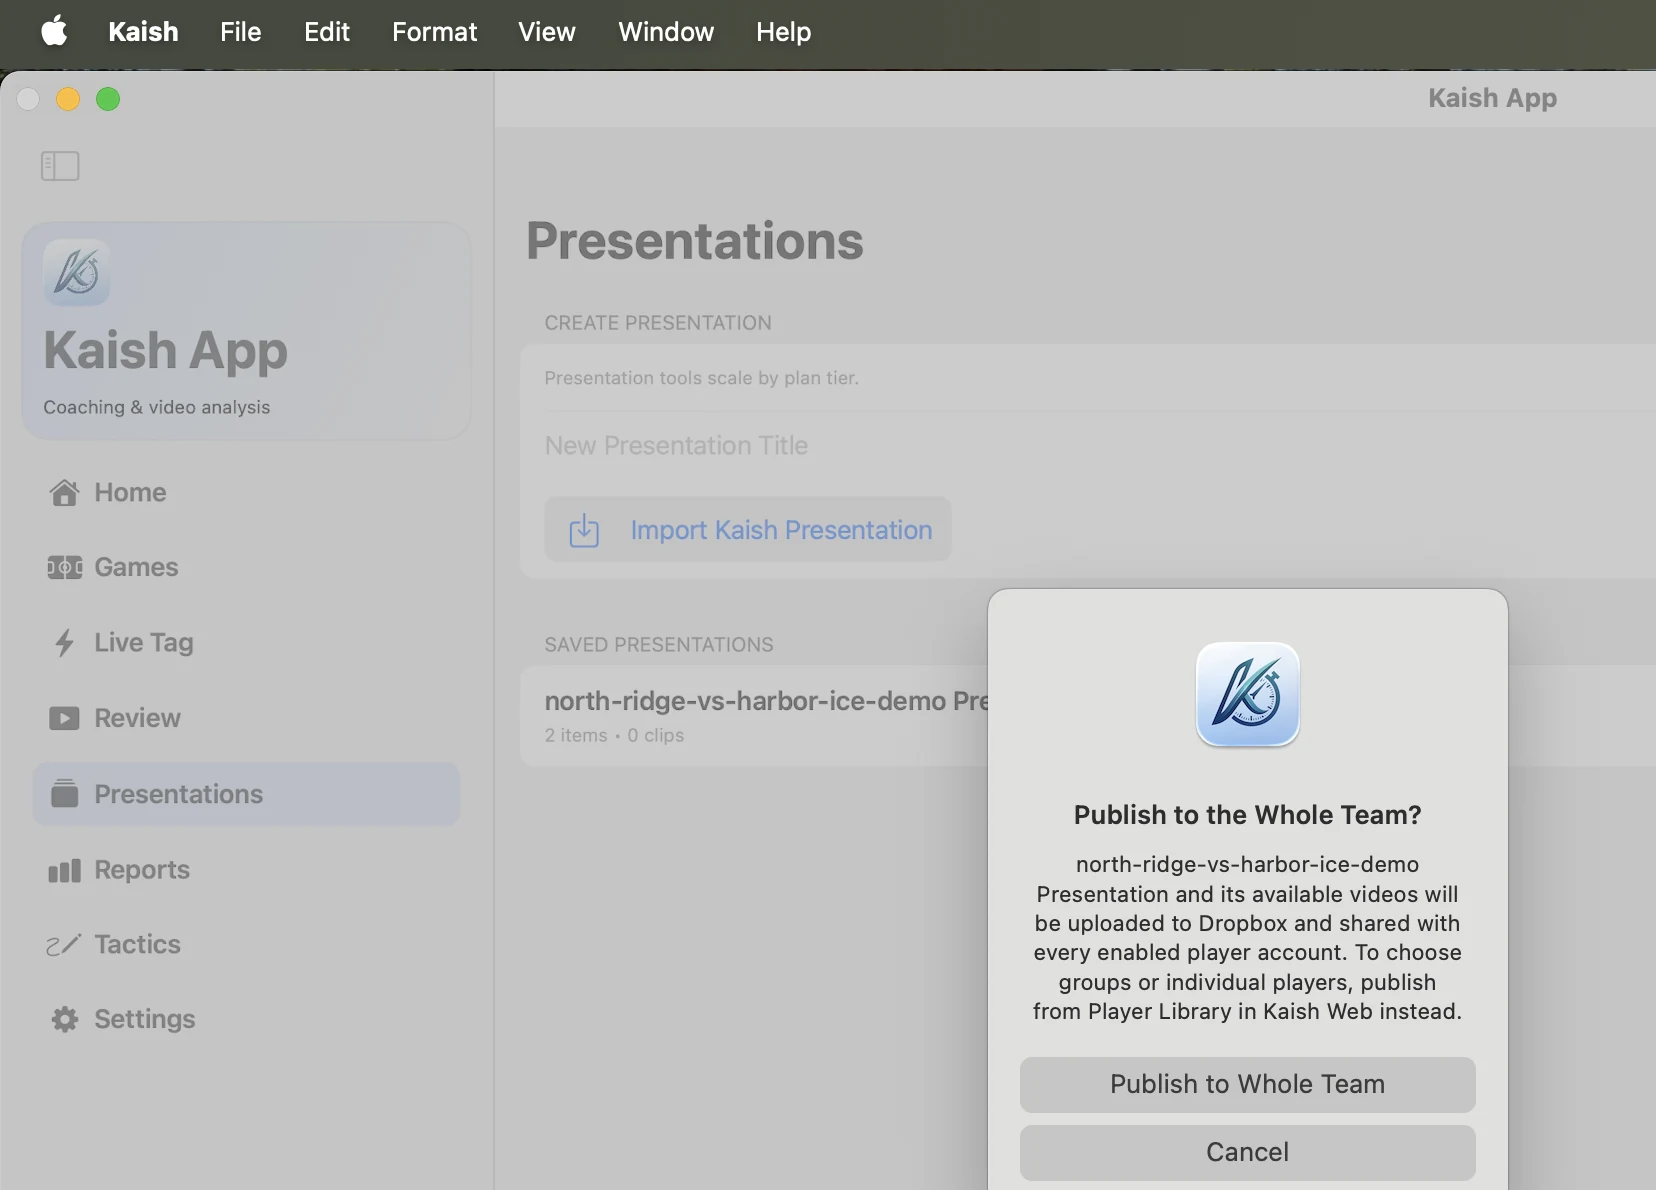Screen dimensions: 1656x1190
Task: Open the View menu
Action: [547, 32]
